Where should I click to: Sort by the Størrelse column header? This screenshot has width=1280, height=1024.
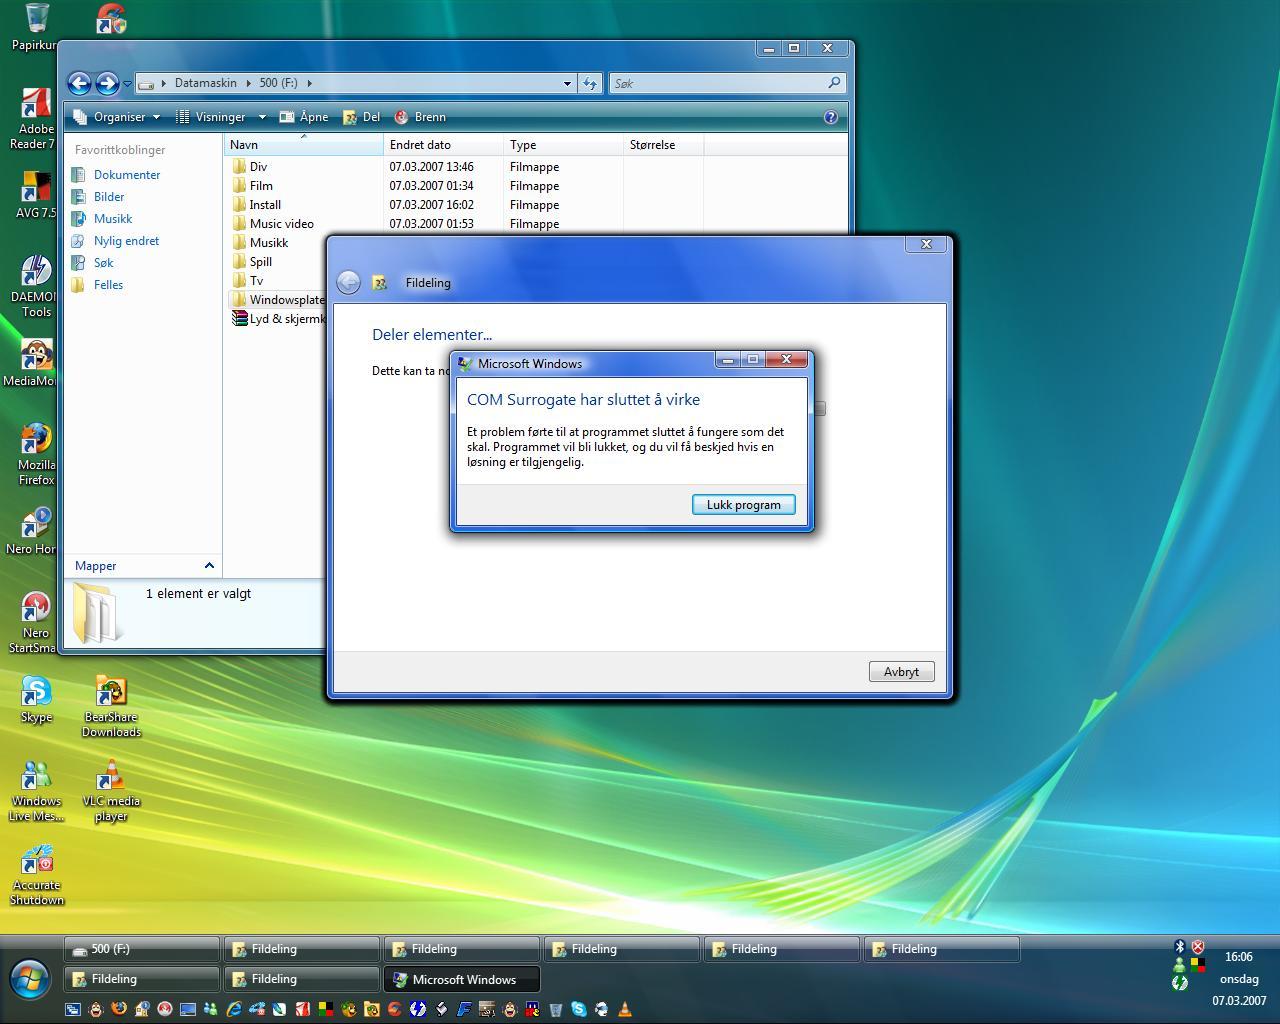coord(663,145)
